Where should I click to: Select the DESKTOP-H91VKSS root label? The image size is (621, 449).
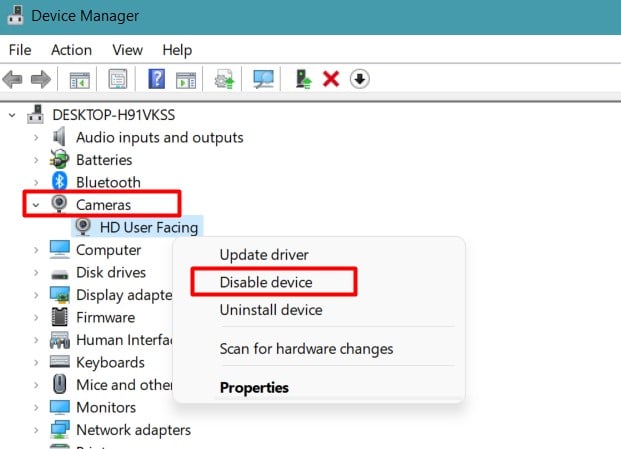click(114, 115)
